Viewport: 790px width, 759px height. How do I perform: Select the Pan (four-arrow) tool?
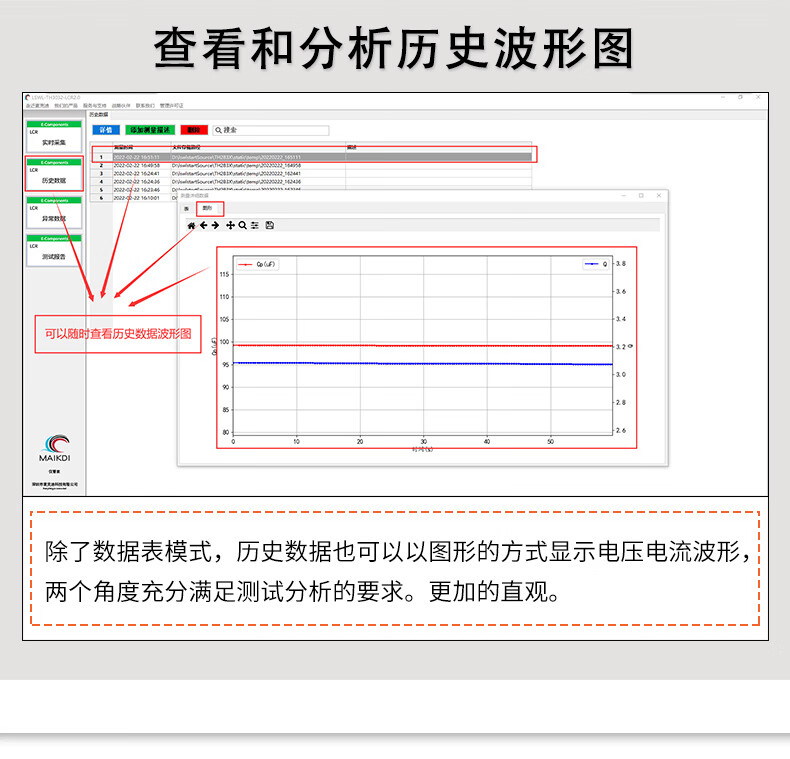coord(230,225)
